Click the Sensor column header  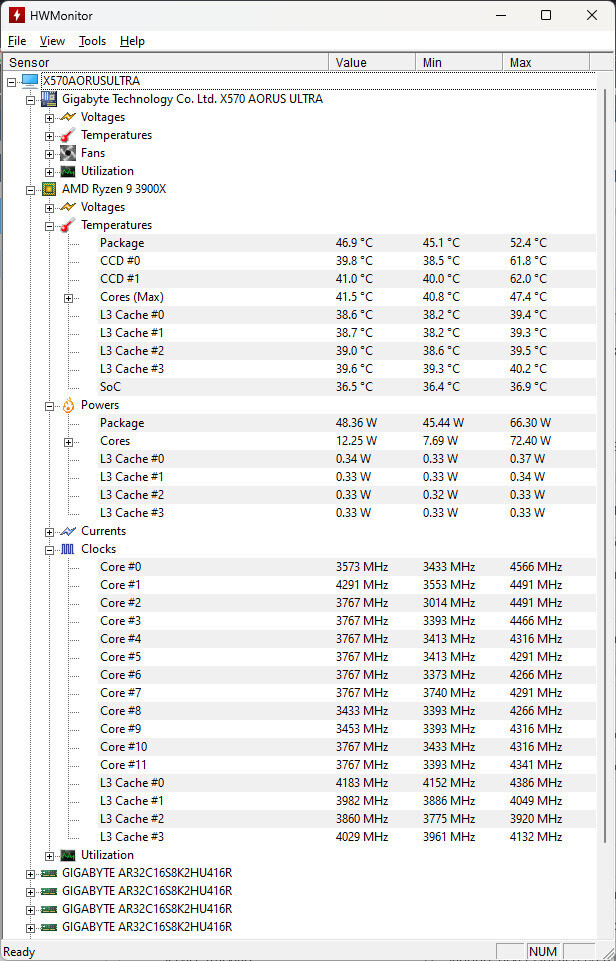pyautogui.click(x=167, y=63)
